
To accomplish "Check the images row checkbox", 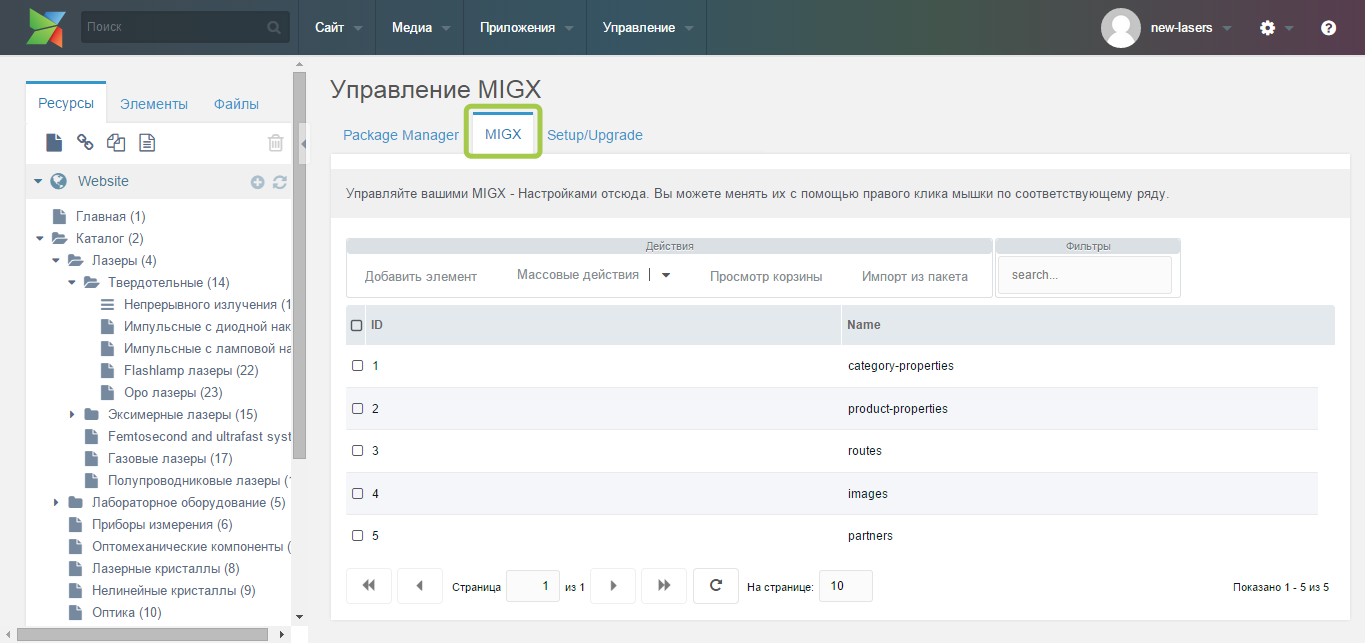I will (357, 493).
